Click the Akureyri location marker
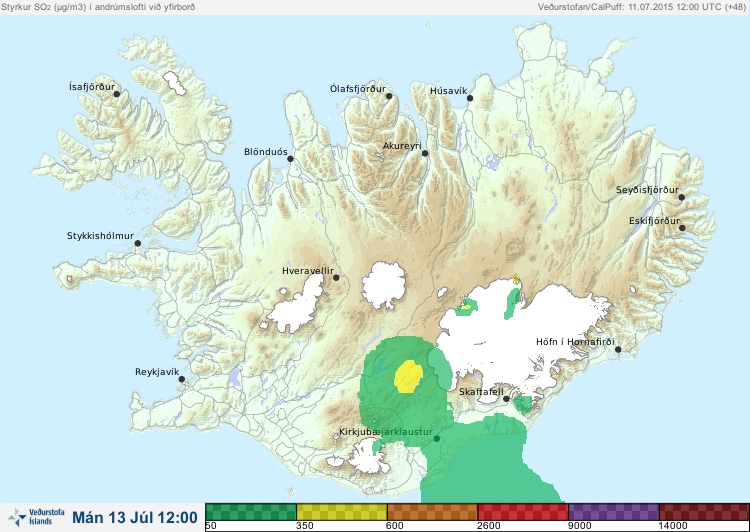The image size is (750, 532). coord(425,153)
